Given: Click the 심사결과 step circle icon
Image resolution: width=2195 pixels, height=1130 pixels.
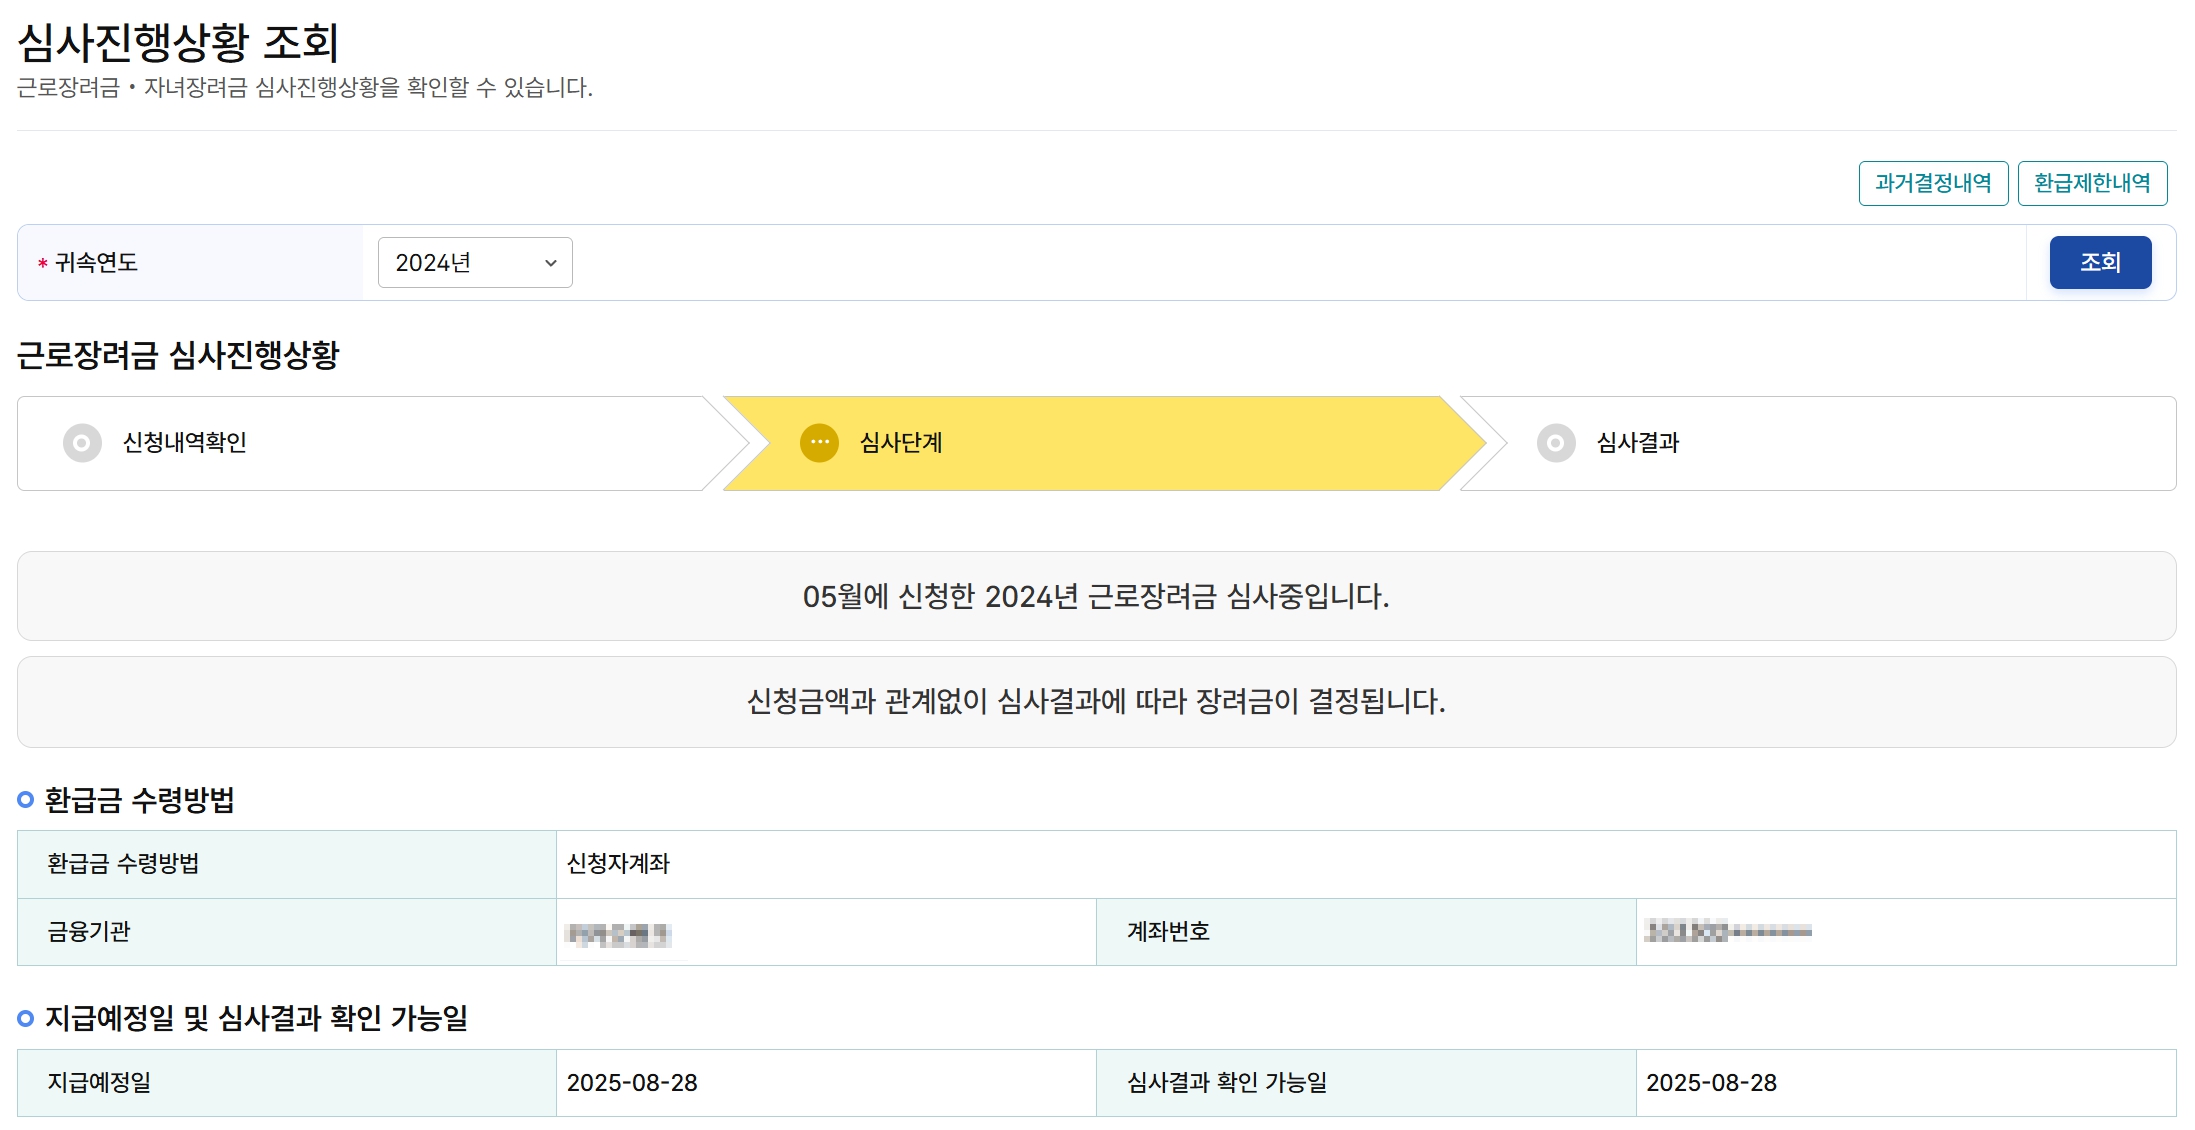Looking at the screenshot, I should pos(1555,443).
